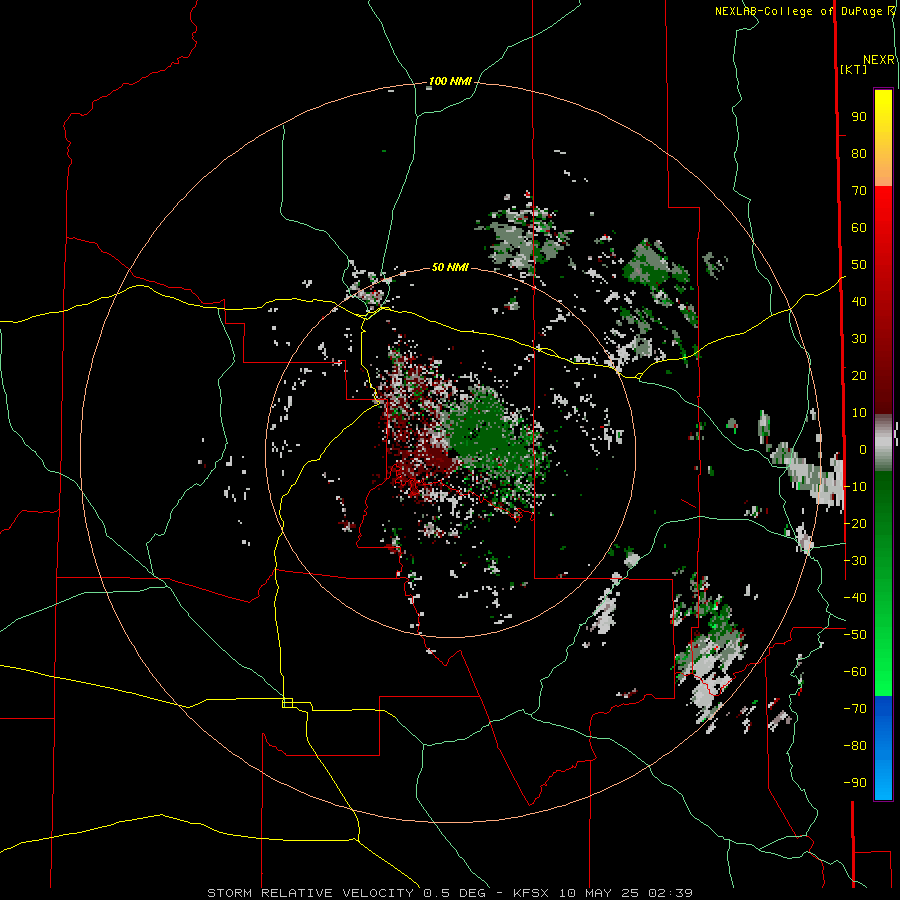900x900 pixels.
Task: Click the 30 value on the velocity scale
Action: (x=859, y=339)
